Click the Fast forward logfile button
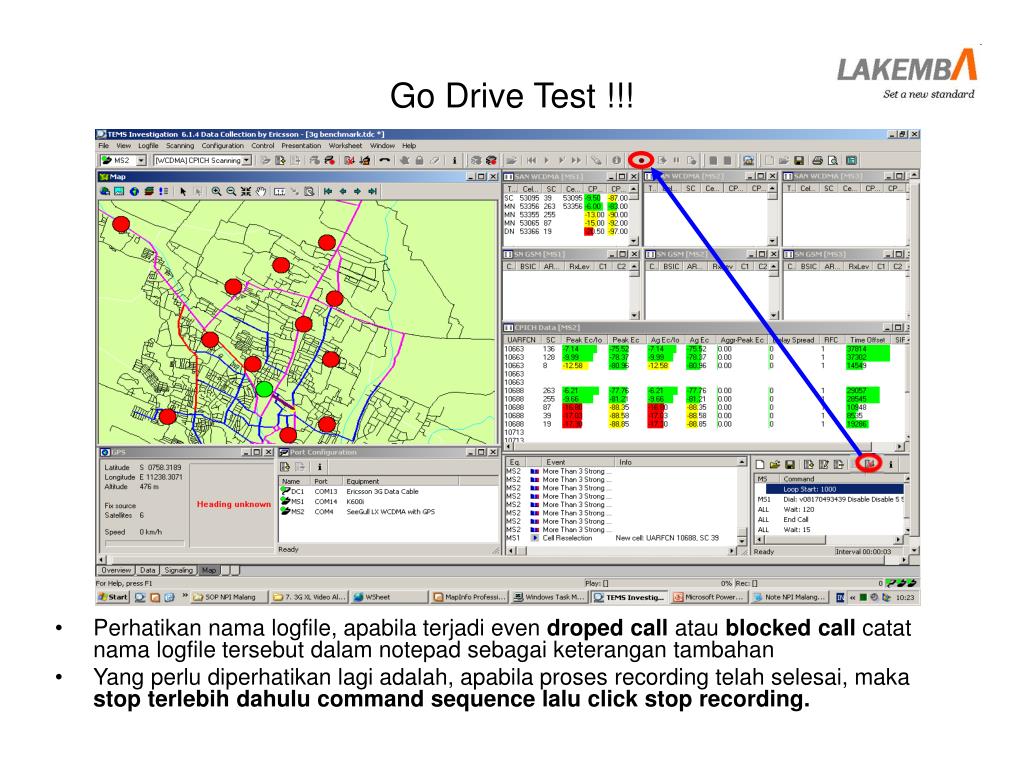1024x768 pixels. [576, 160]
